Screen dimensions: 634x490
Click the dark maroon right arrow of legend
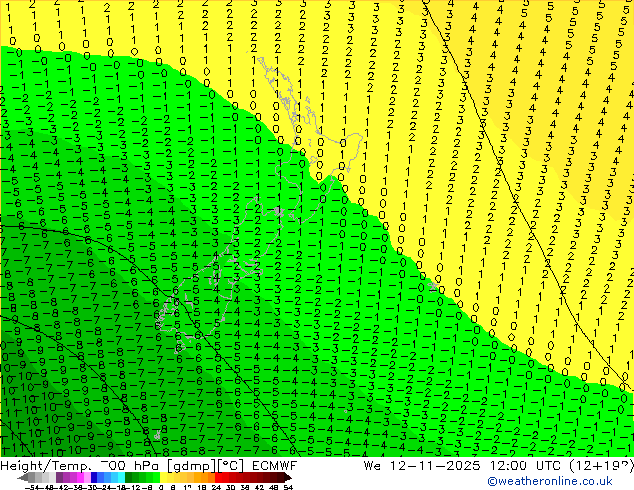(288, 477)
